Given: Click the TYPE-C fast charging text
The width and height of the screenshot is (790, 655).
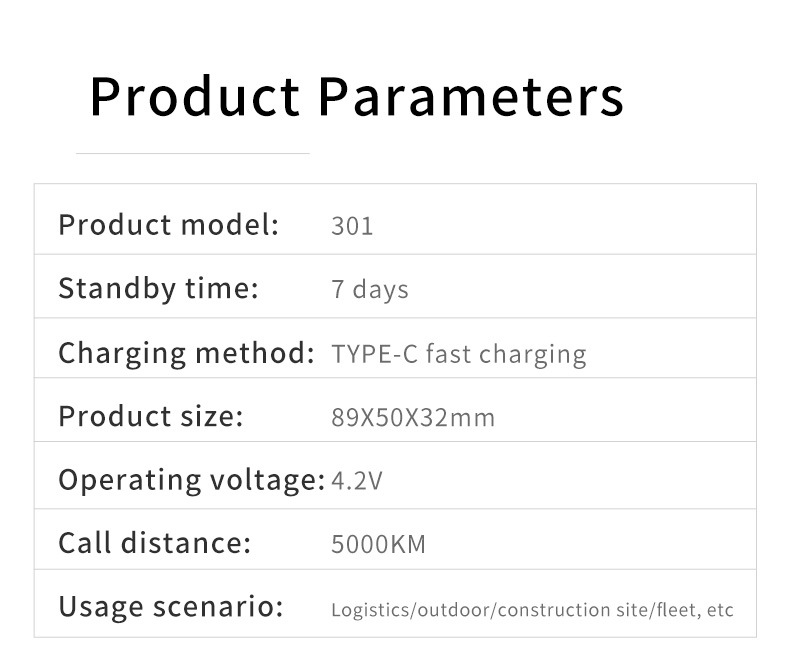Looking at the screenshot, I should tap(458, 354).
